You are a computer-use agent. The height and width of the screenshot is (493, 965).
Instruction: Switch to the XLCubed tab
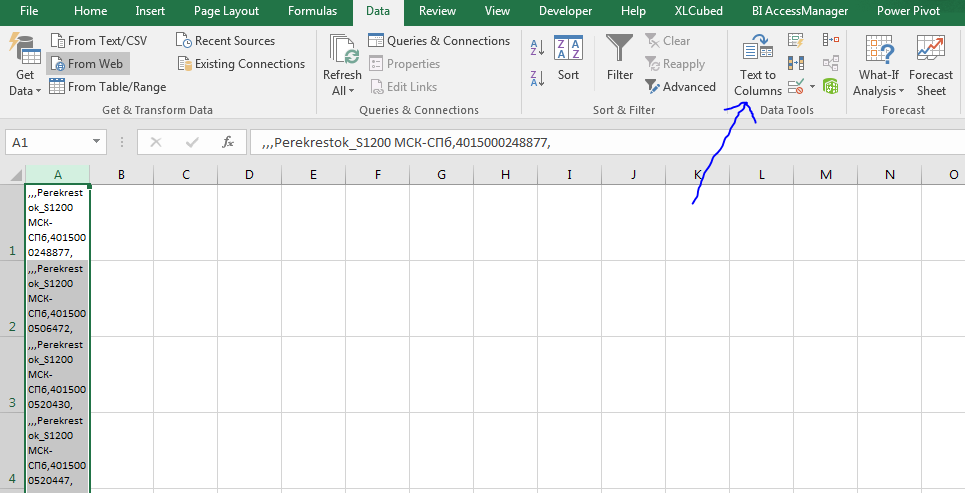(x=699, y=11)
